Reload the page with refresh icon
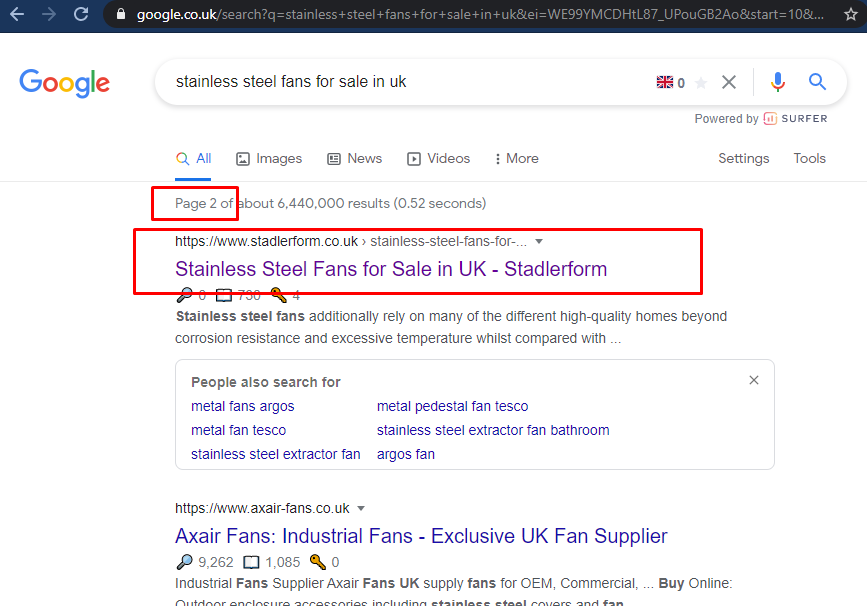The image size is (867, 606). (x=81, y=14)
